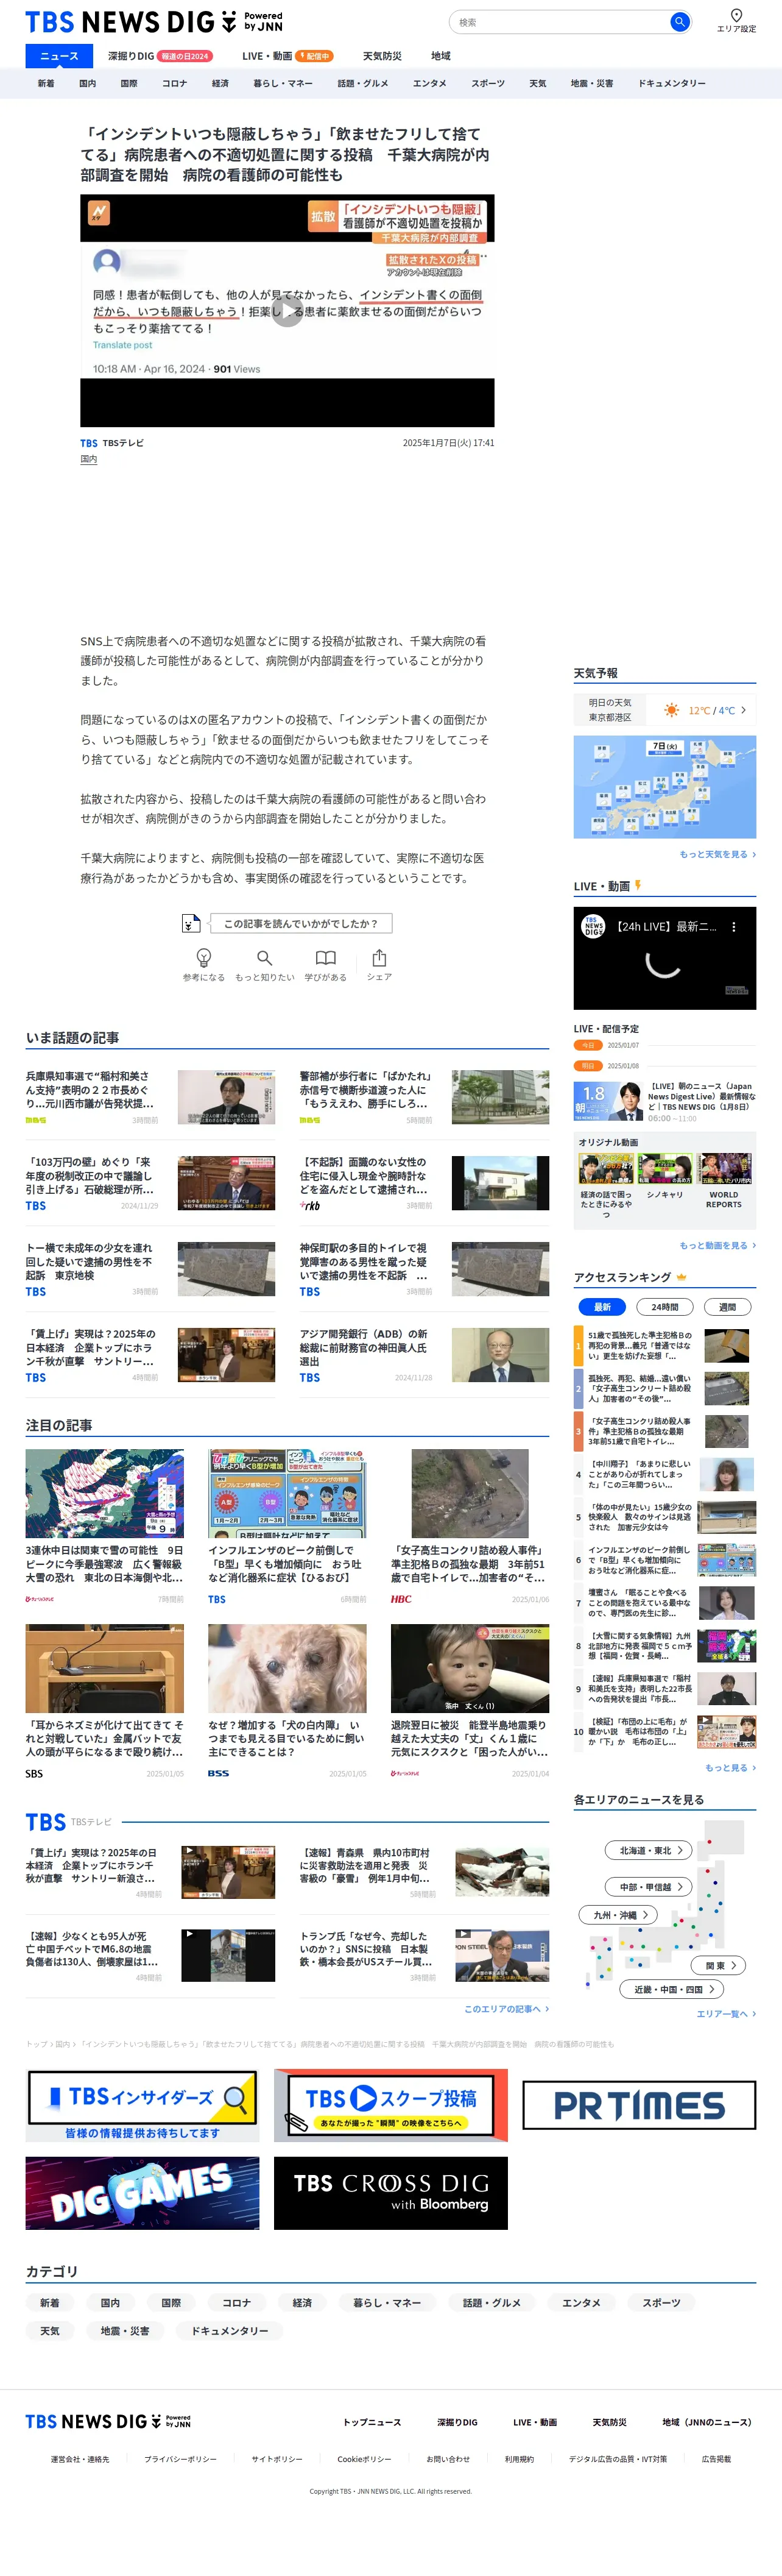Viewport: 782px width, 2576px height.
Task: Open お問い合わせ footer link
Action: 448,2458
